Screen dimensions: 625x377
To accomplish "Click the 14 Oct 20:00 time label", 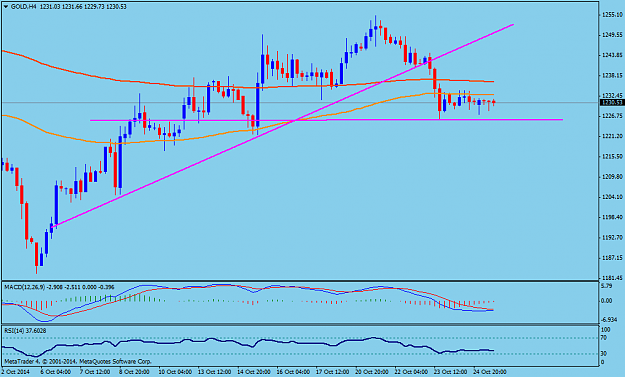I will (x=254, y=372).
